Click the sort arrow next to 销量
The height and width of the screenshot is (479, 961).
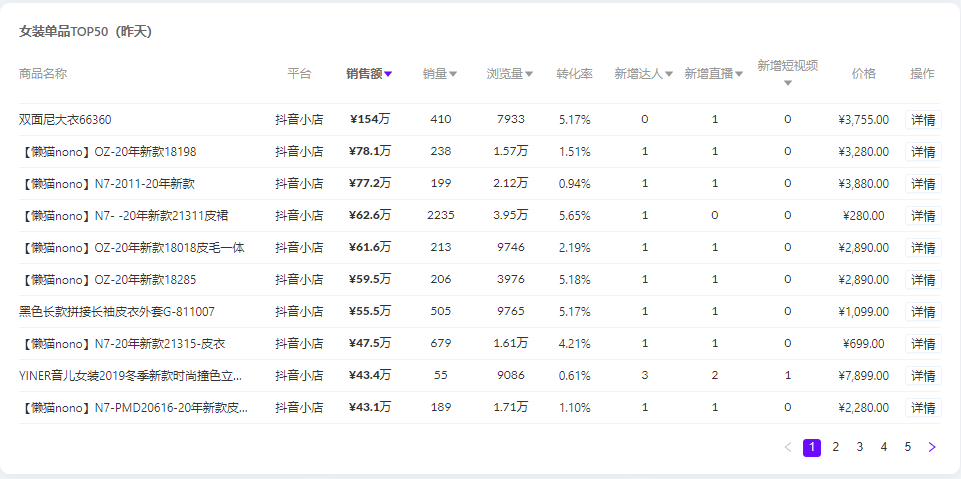[453, 74]
